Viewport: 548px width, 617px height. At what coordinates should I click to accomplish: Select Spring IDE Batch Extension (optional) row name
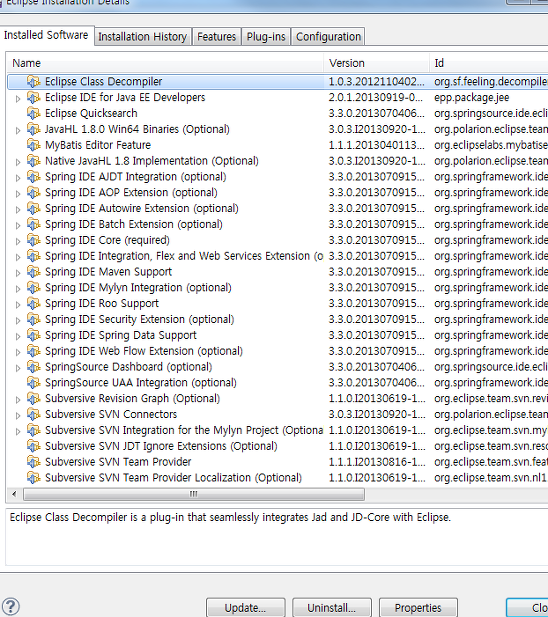tap(134, 224)
